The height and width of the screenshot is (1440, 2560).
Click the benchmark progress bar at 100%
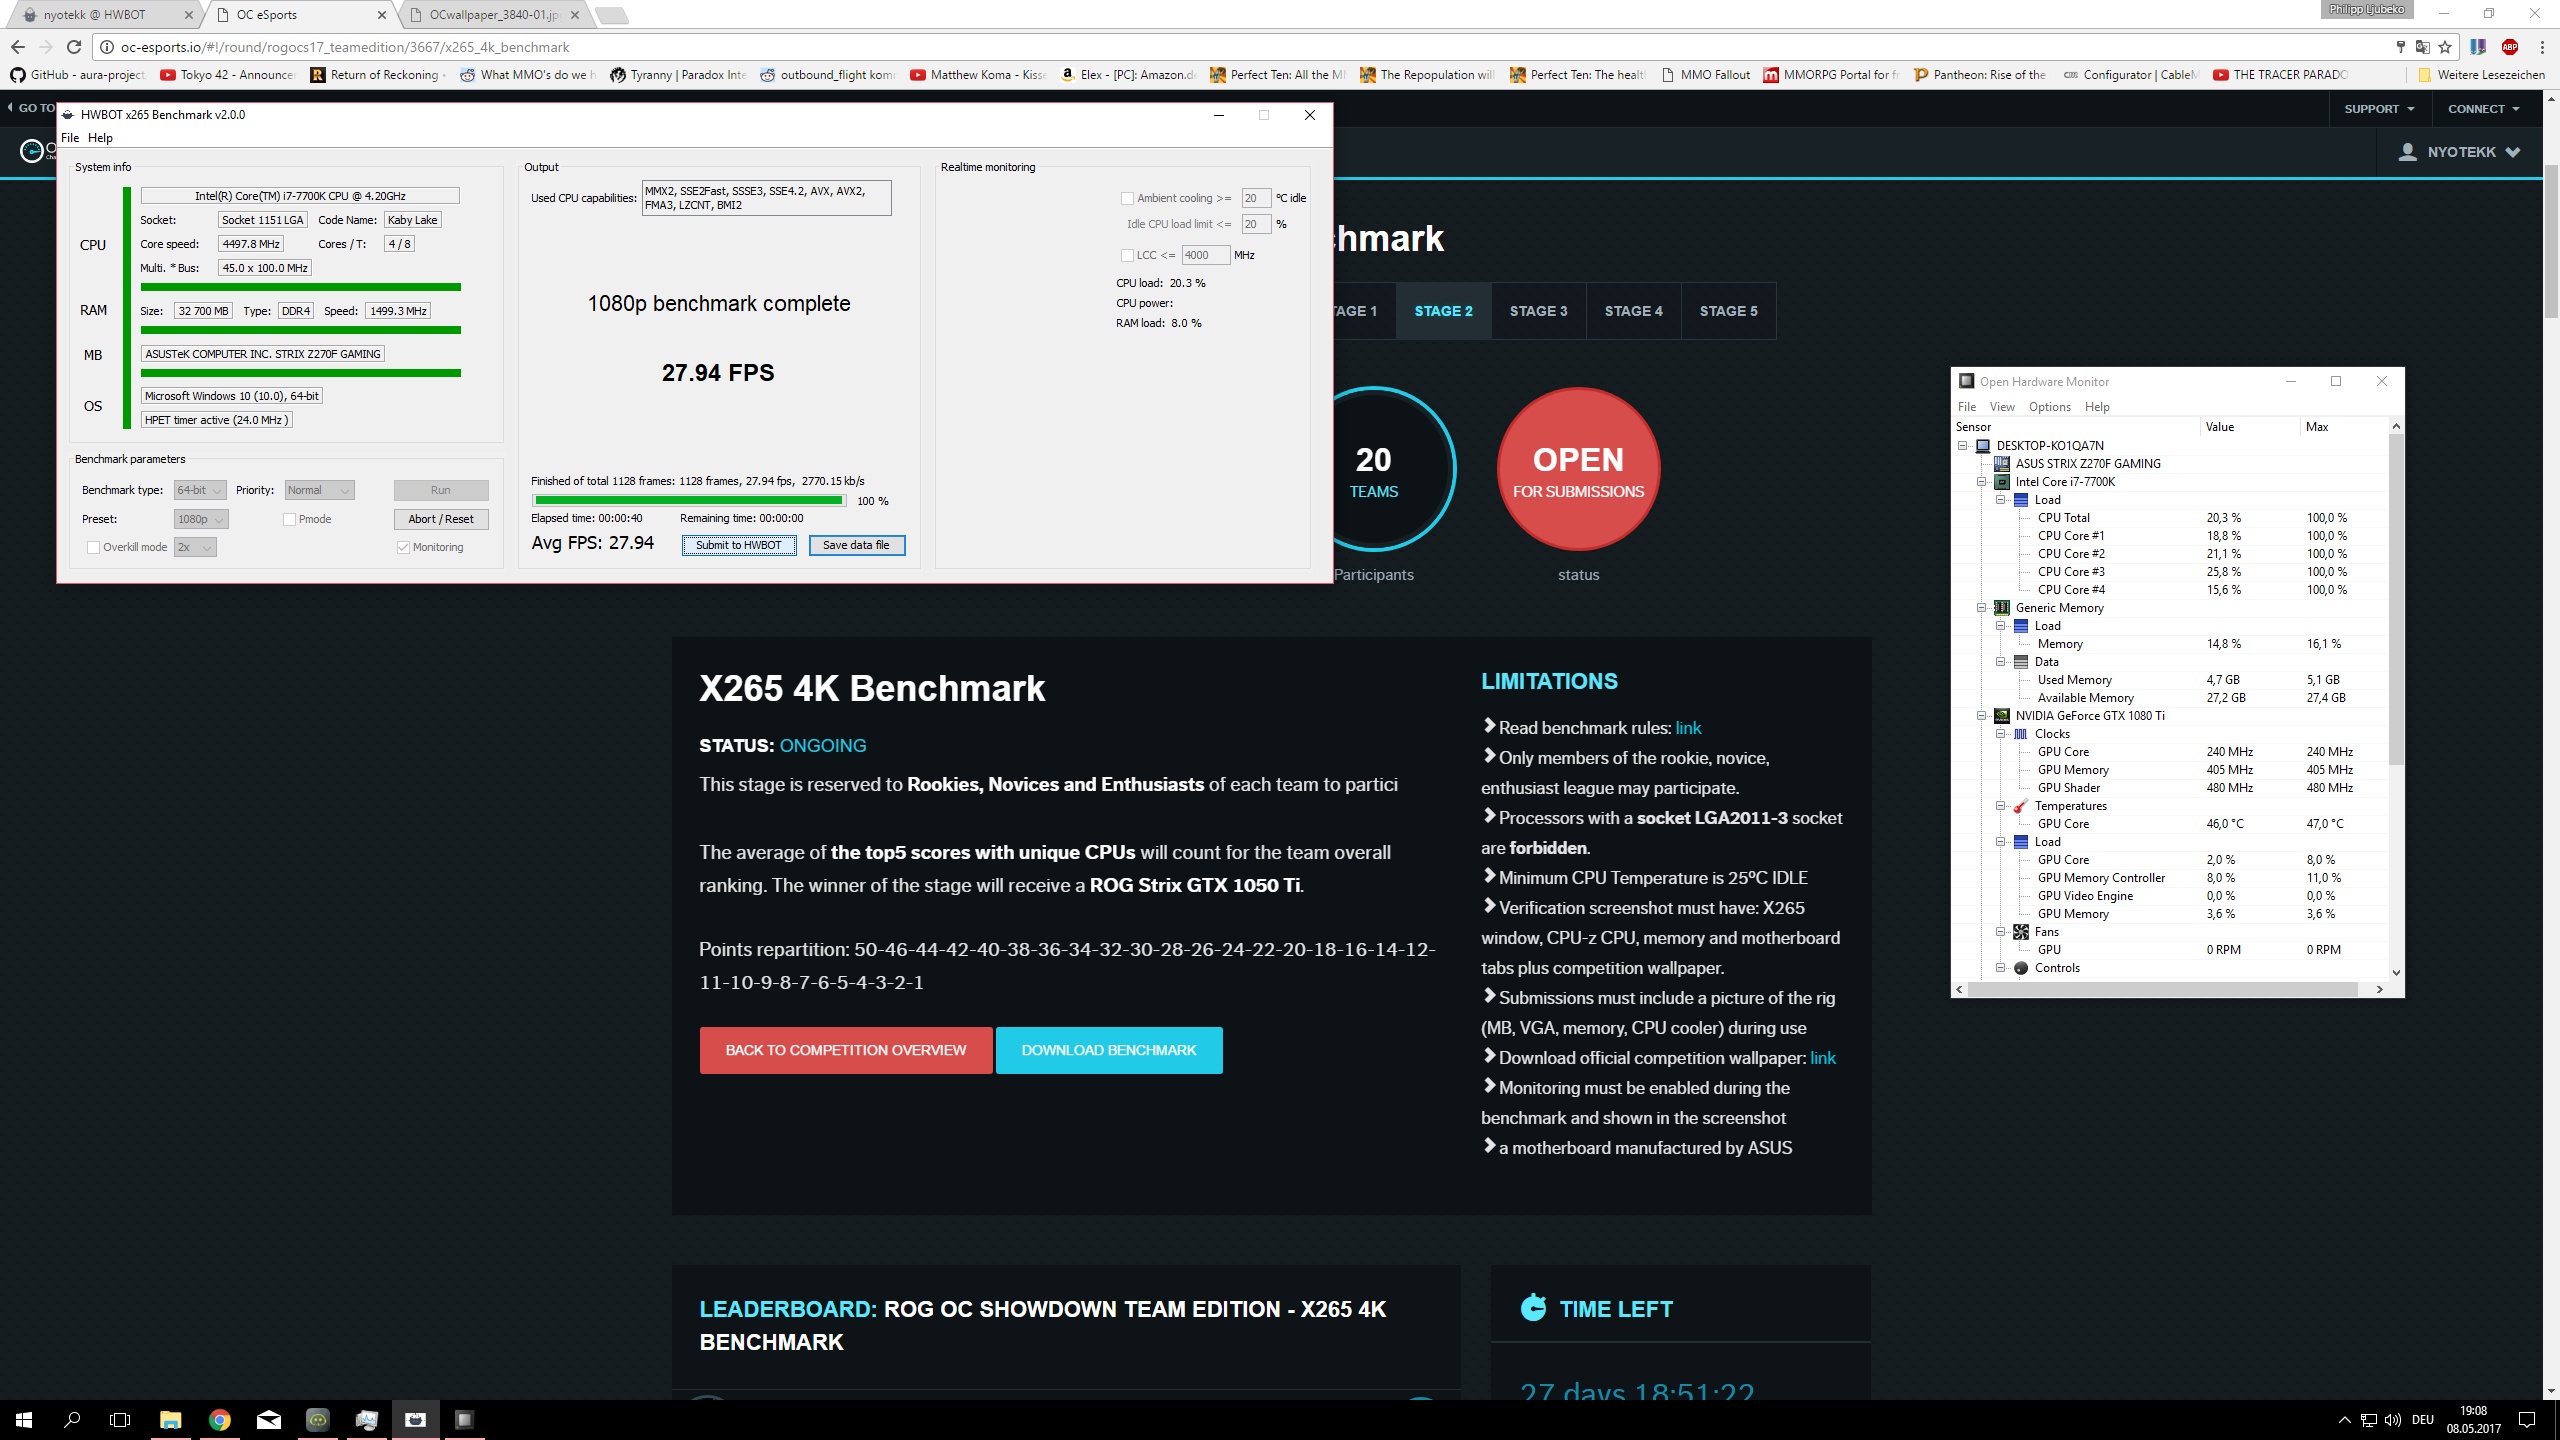(x=690, y=500)
